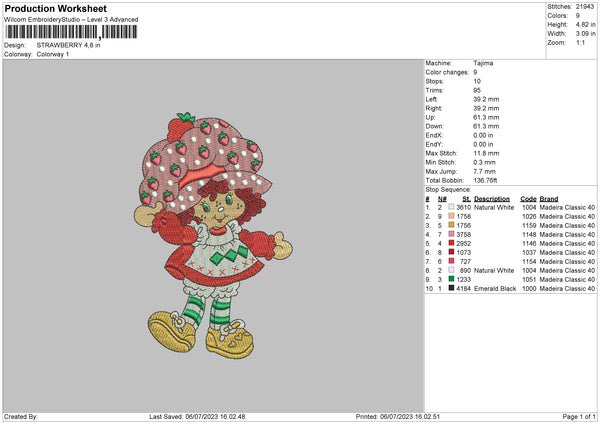Click the 'EndY:' 0.00 in value
Screen dimensions: 600x424
(x=483, y=144)
